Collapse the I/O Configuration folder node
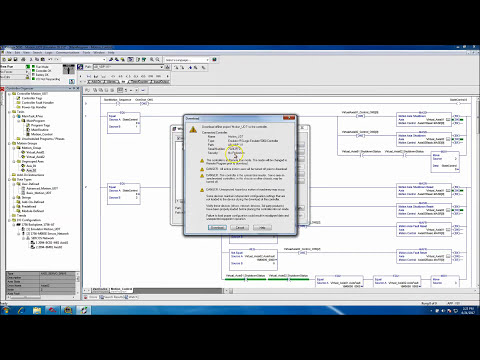Image resolution: width=480 pixels, height=360 pixels. [9, 220]
